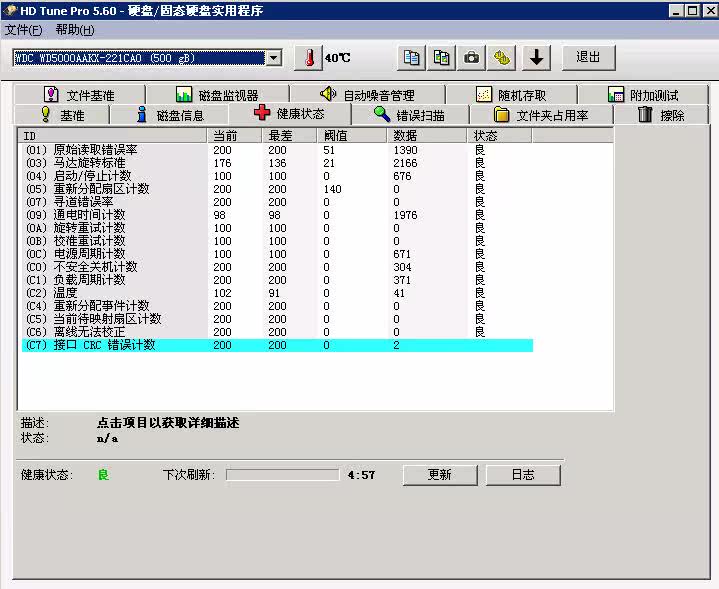
Task: Click the 退出 button
Action: [x=588, y=57]
